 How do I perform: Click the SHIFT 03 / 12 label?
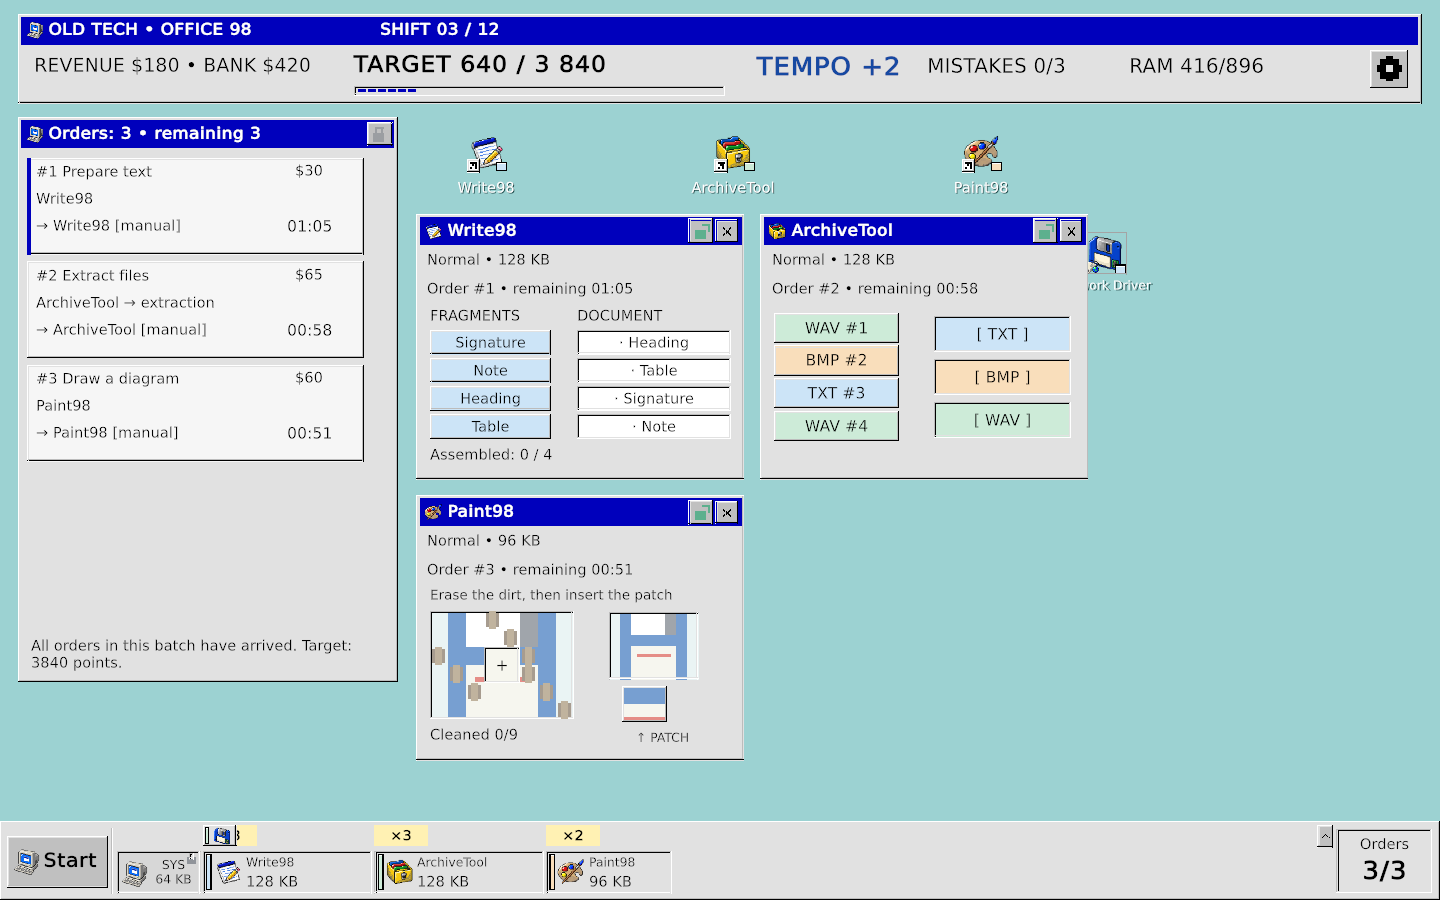pyautogui.click(x=439, y=30)
